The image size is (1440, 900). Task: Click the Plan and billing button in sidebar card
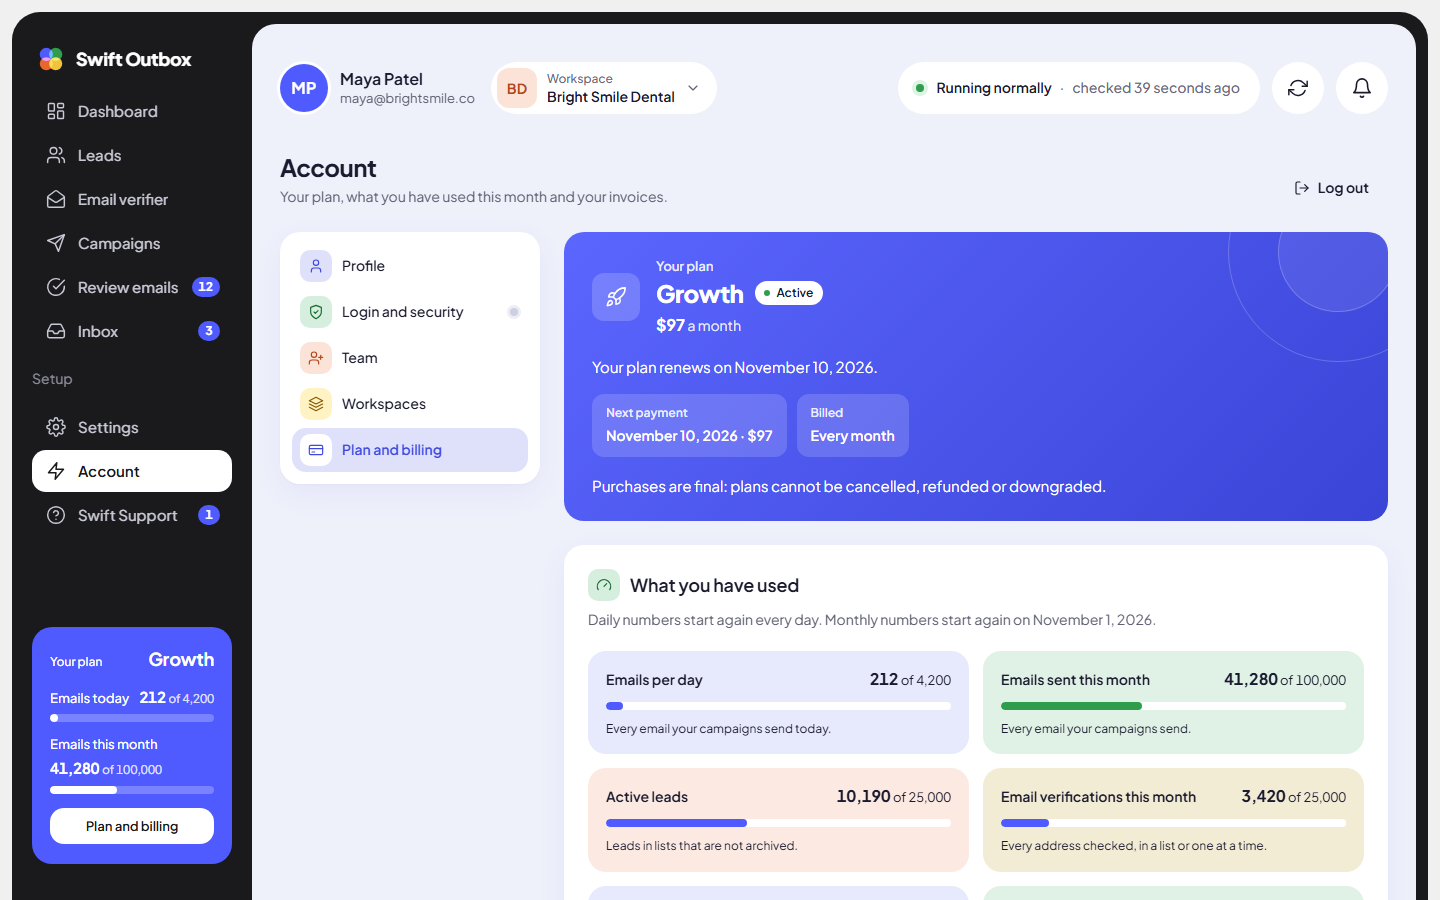point(132,826)
